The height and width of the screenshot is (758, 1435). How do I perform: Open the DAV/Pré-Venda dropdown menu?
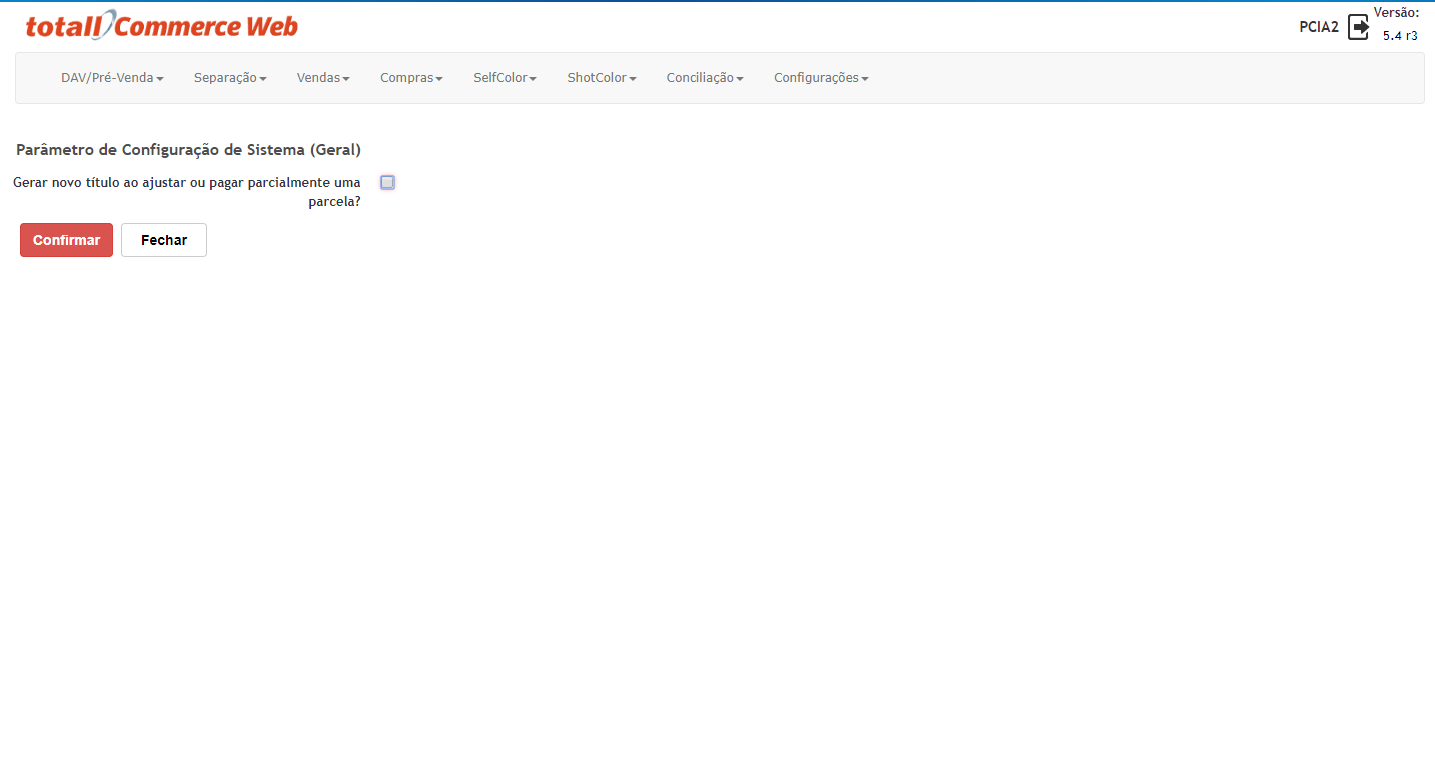[112, 78]
